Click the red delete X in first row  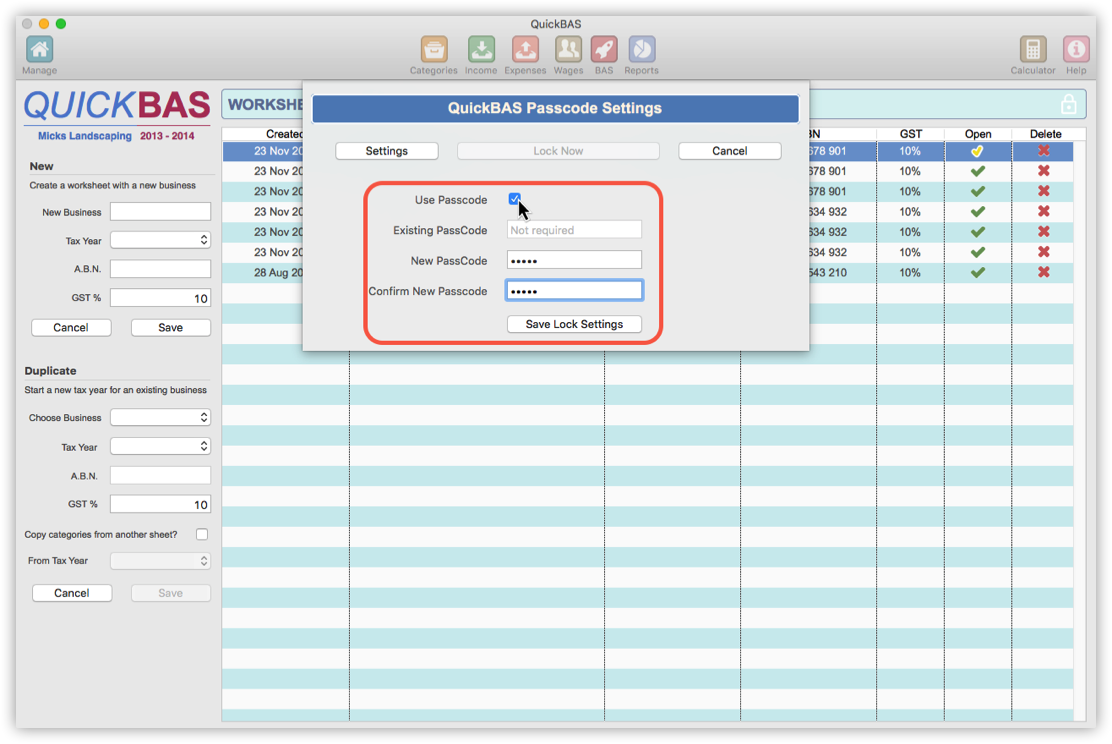coord(1044,151)
